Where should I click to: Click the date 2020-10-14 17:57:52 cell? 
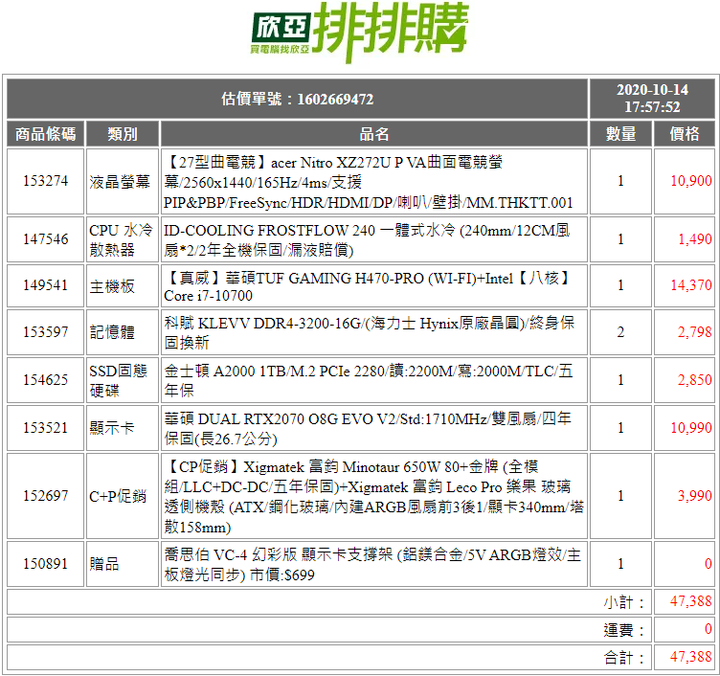coord(652,99)
